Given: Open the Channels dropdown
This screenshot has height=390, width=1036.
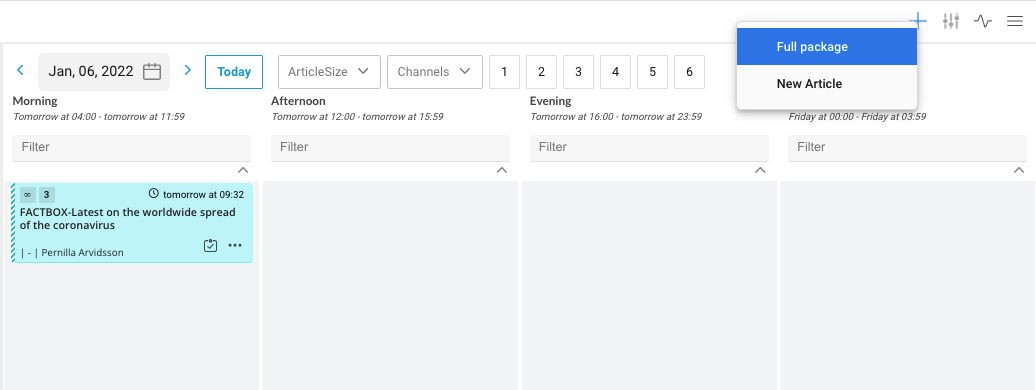Looking at the screenshot, I should (x=435, y=72).
